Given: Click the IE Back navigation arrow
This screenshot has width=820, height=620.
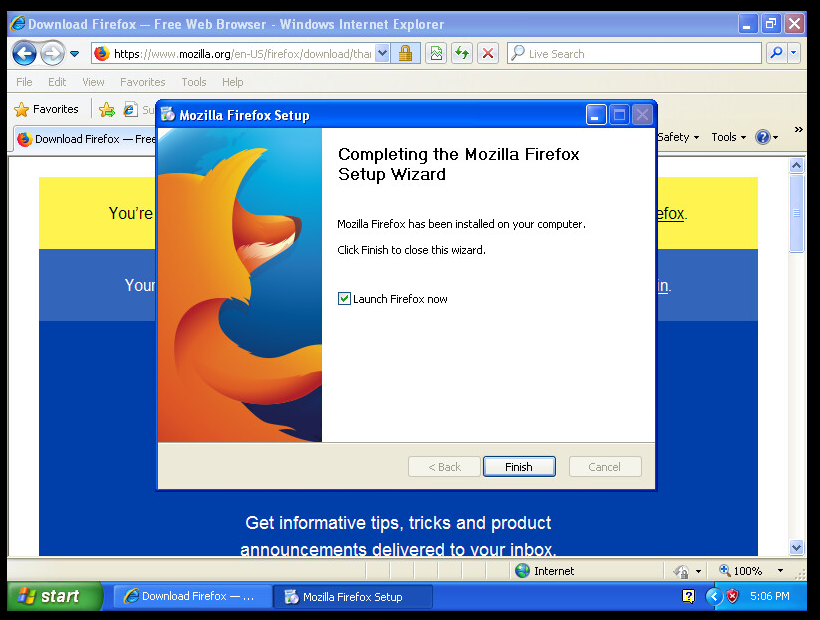Looking at the screenshot, I should [24, 53].
